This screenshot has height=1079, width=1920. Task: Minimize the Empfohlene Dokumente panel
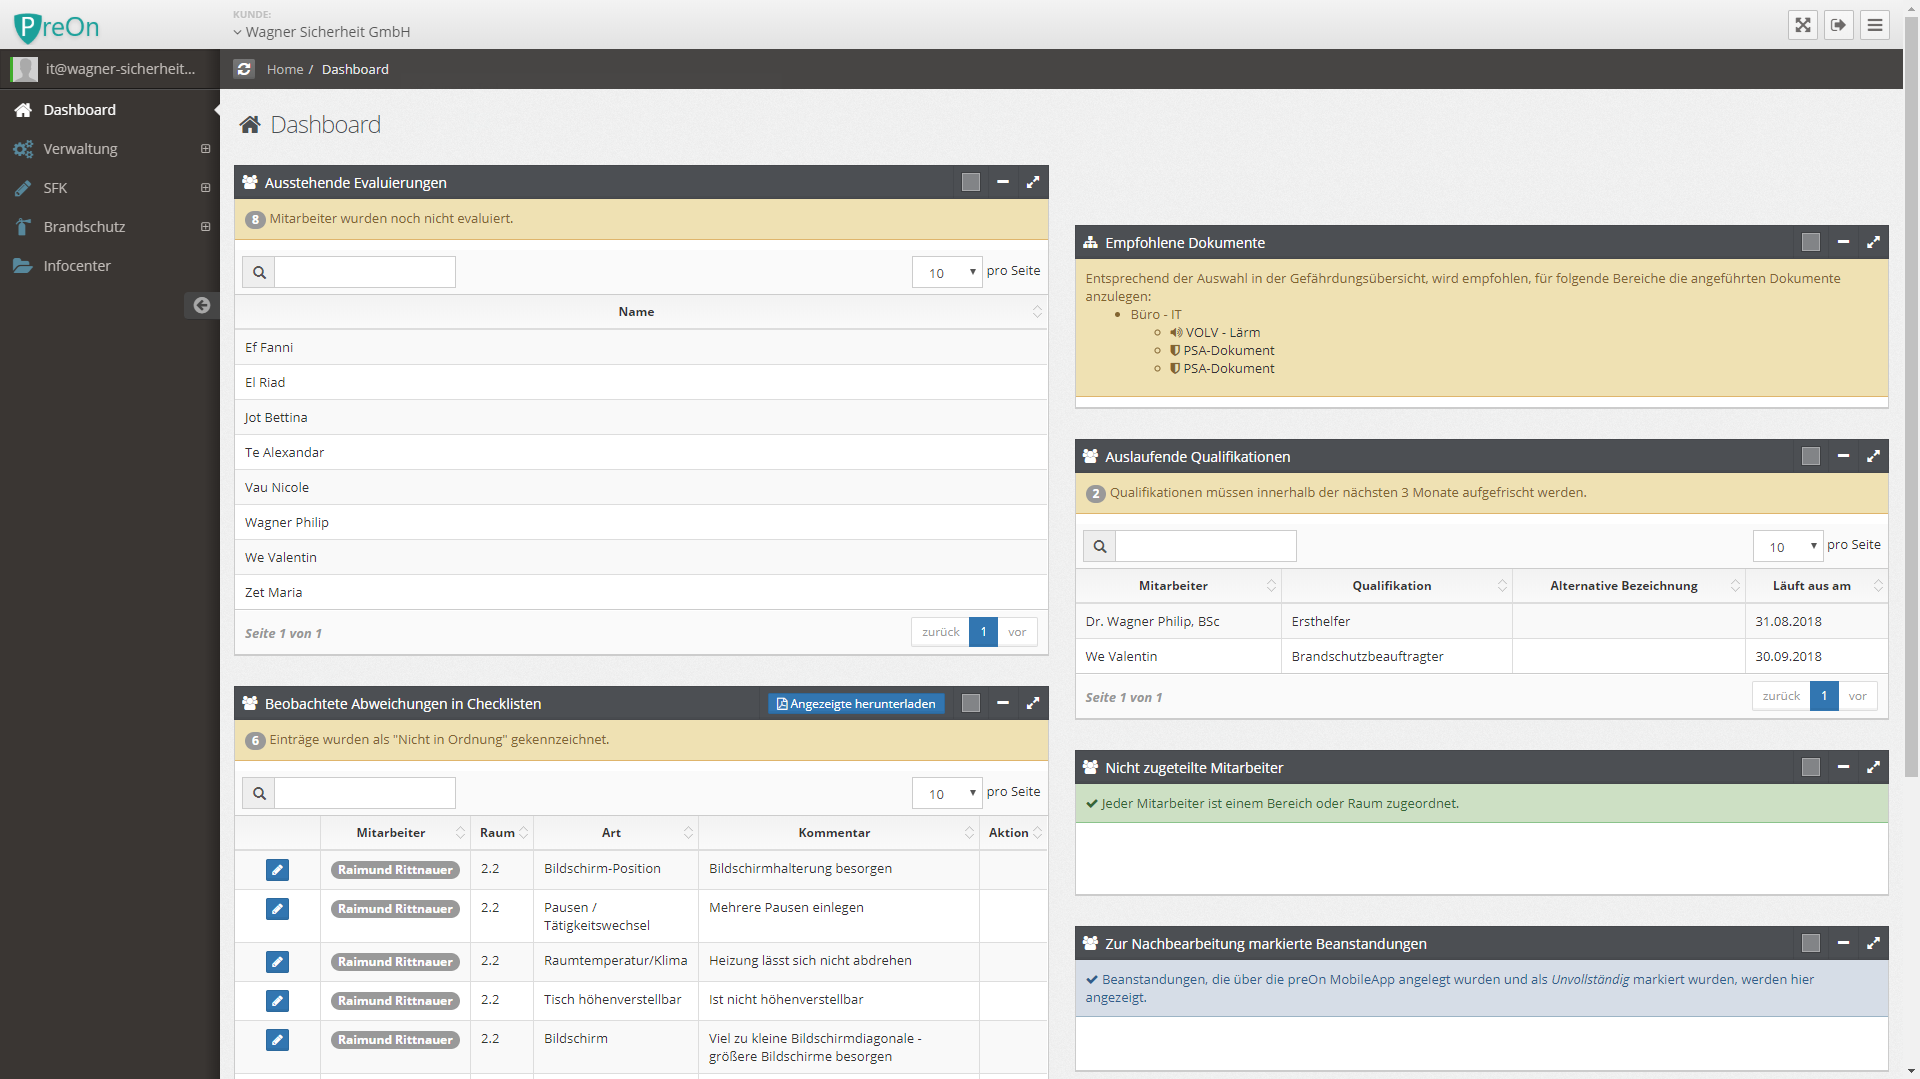[1843, 242]
